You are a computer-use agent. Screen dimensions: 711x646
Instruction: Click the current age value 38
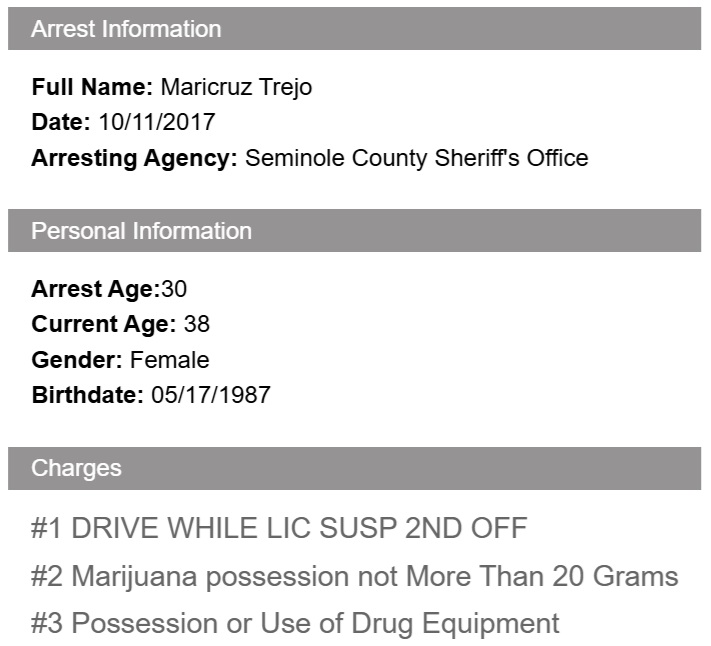click(197, 324)
